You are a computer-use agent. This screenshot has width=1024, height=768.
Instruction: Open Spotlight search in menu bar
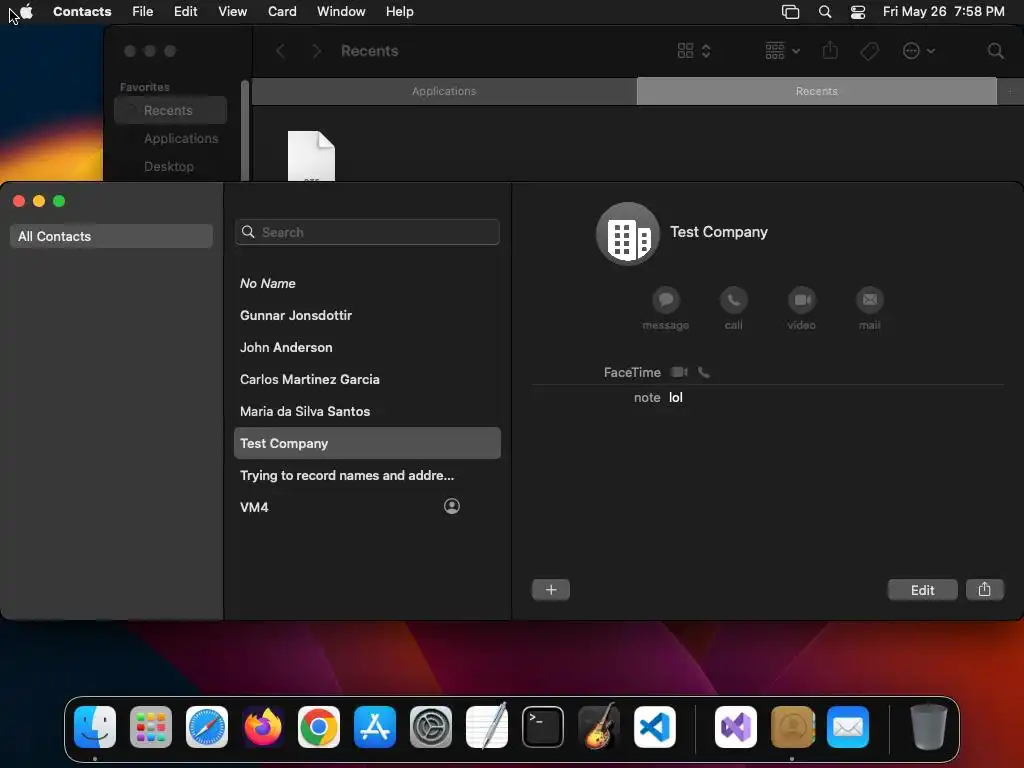coord(825,12)
